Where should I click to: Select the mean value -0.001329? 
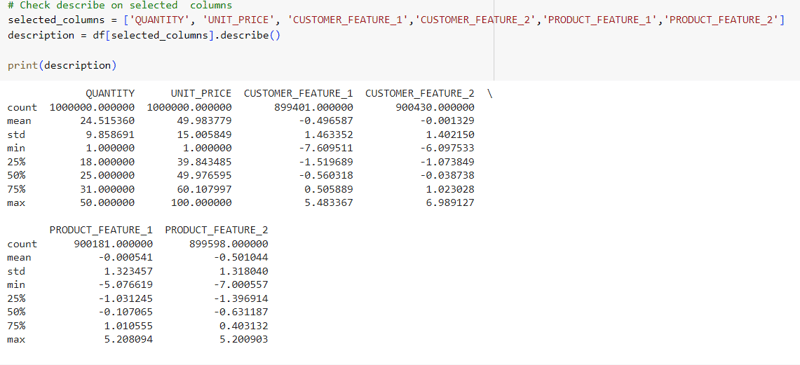pyautogui.click(x=447, y=121)
